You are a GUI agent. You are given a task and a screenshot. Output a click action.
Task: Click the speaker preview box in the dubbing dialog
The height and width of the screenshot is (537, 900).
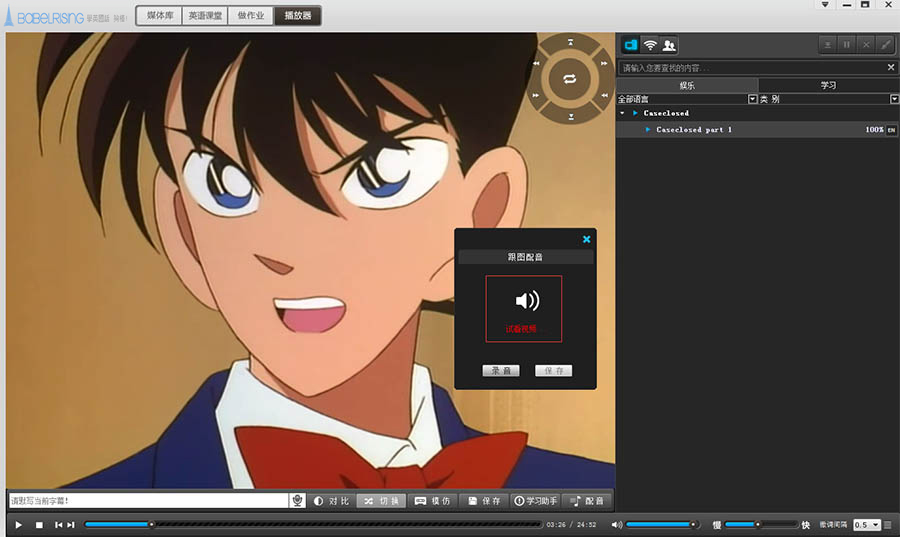click(x=523, y=309)
